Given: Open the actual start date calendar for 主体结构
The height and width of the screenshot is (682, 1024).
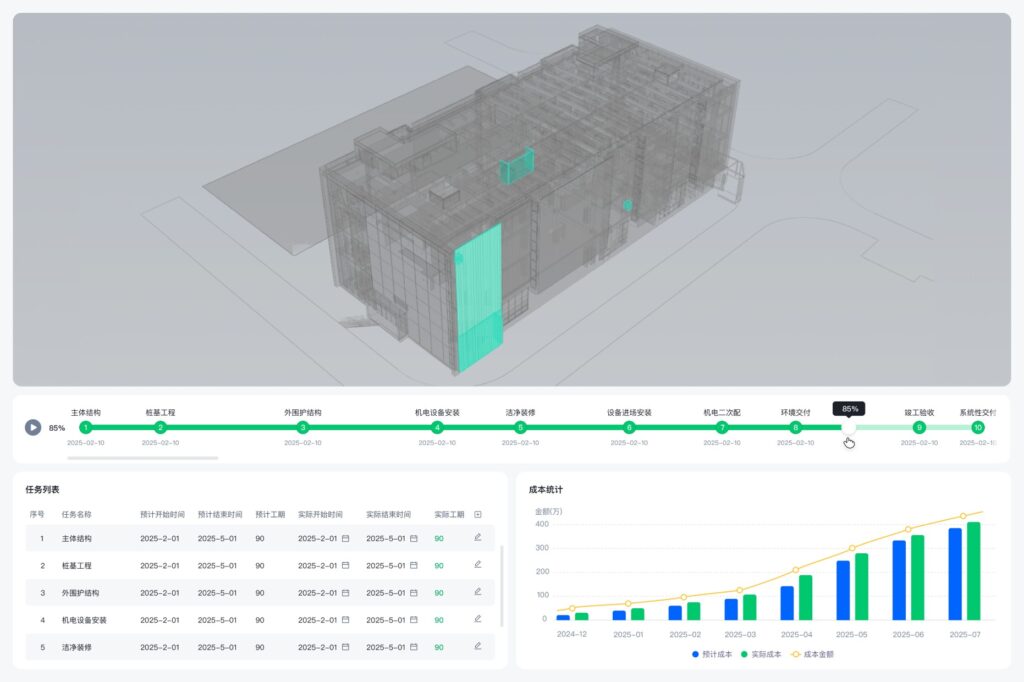Looking at the screenshot, I should (x=345, y=538).
